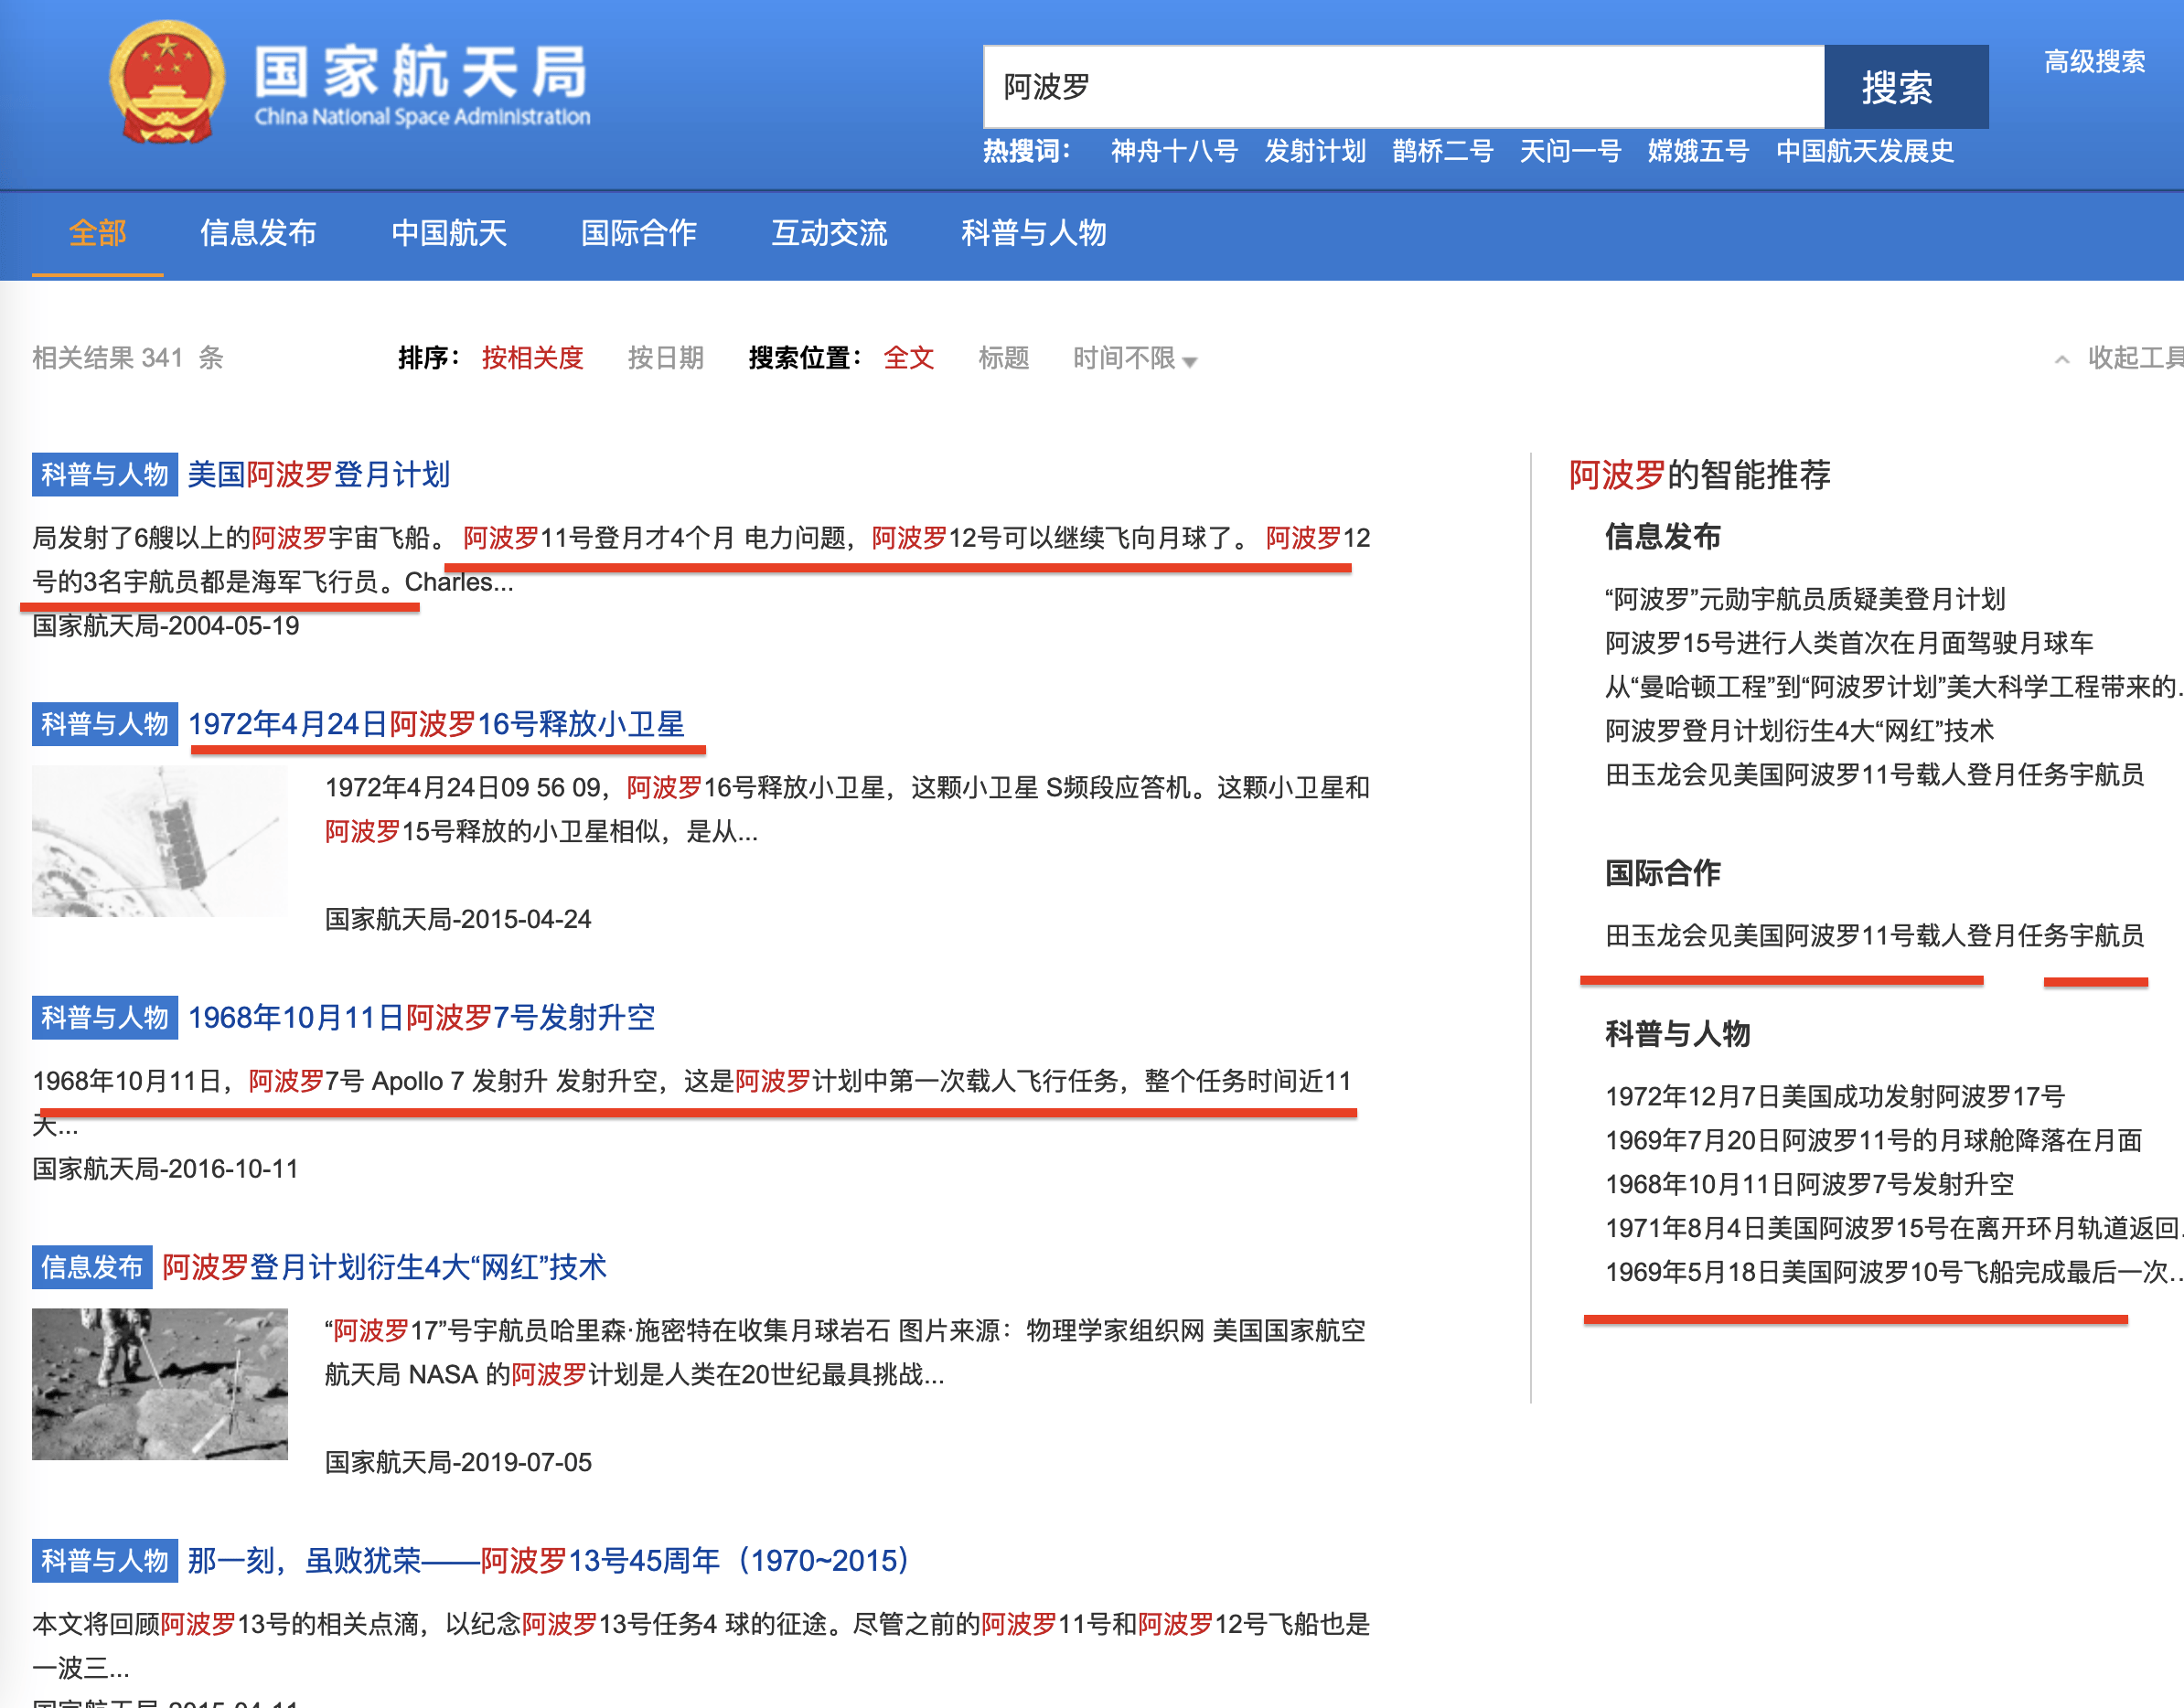This screenshot has height=1708, width=2184.
Task: Open 1969年7月20日阿波罗11号的月球舱降落在月面
Action: (1874, 1141)
